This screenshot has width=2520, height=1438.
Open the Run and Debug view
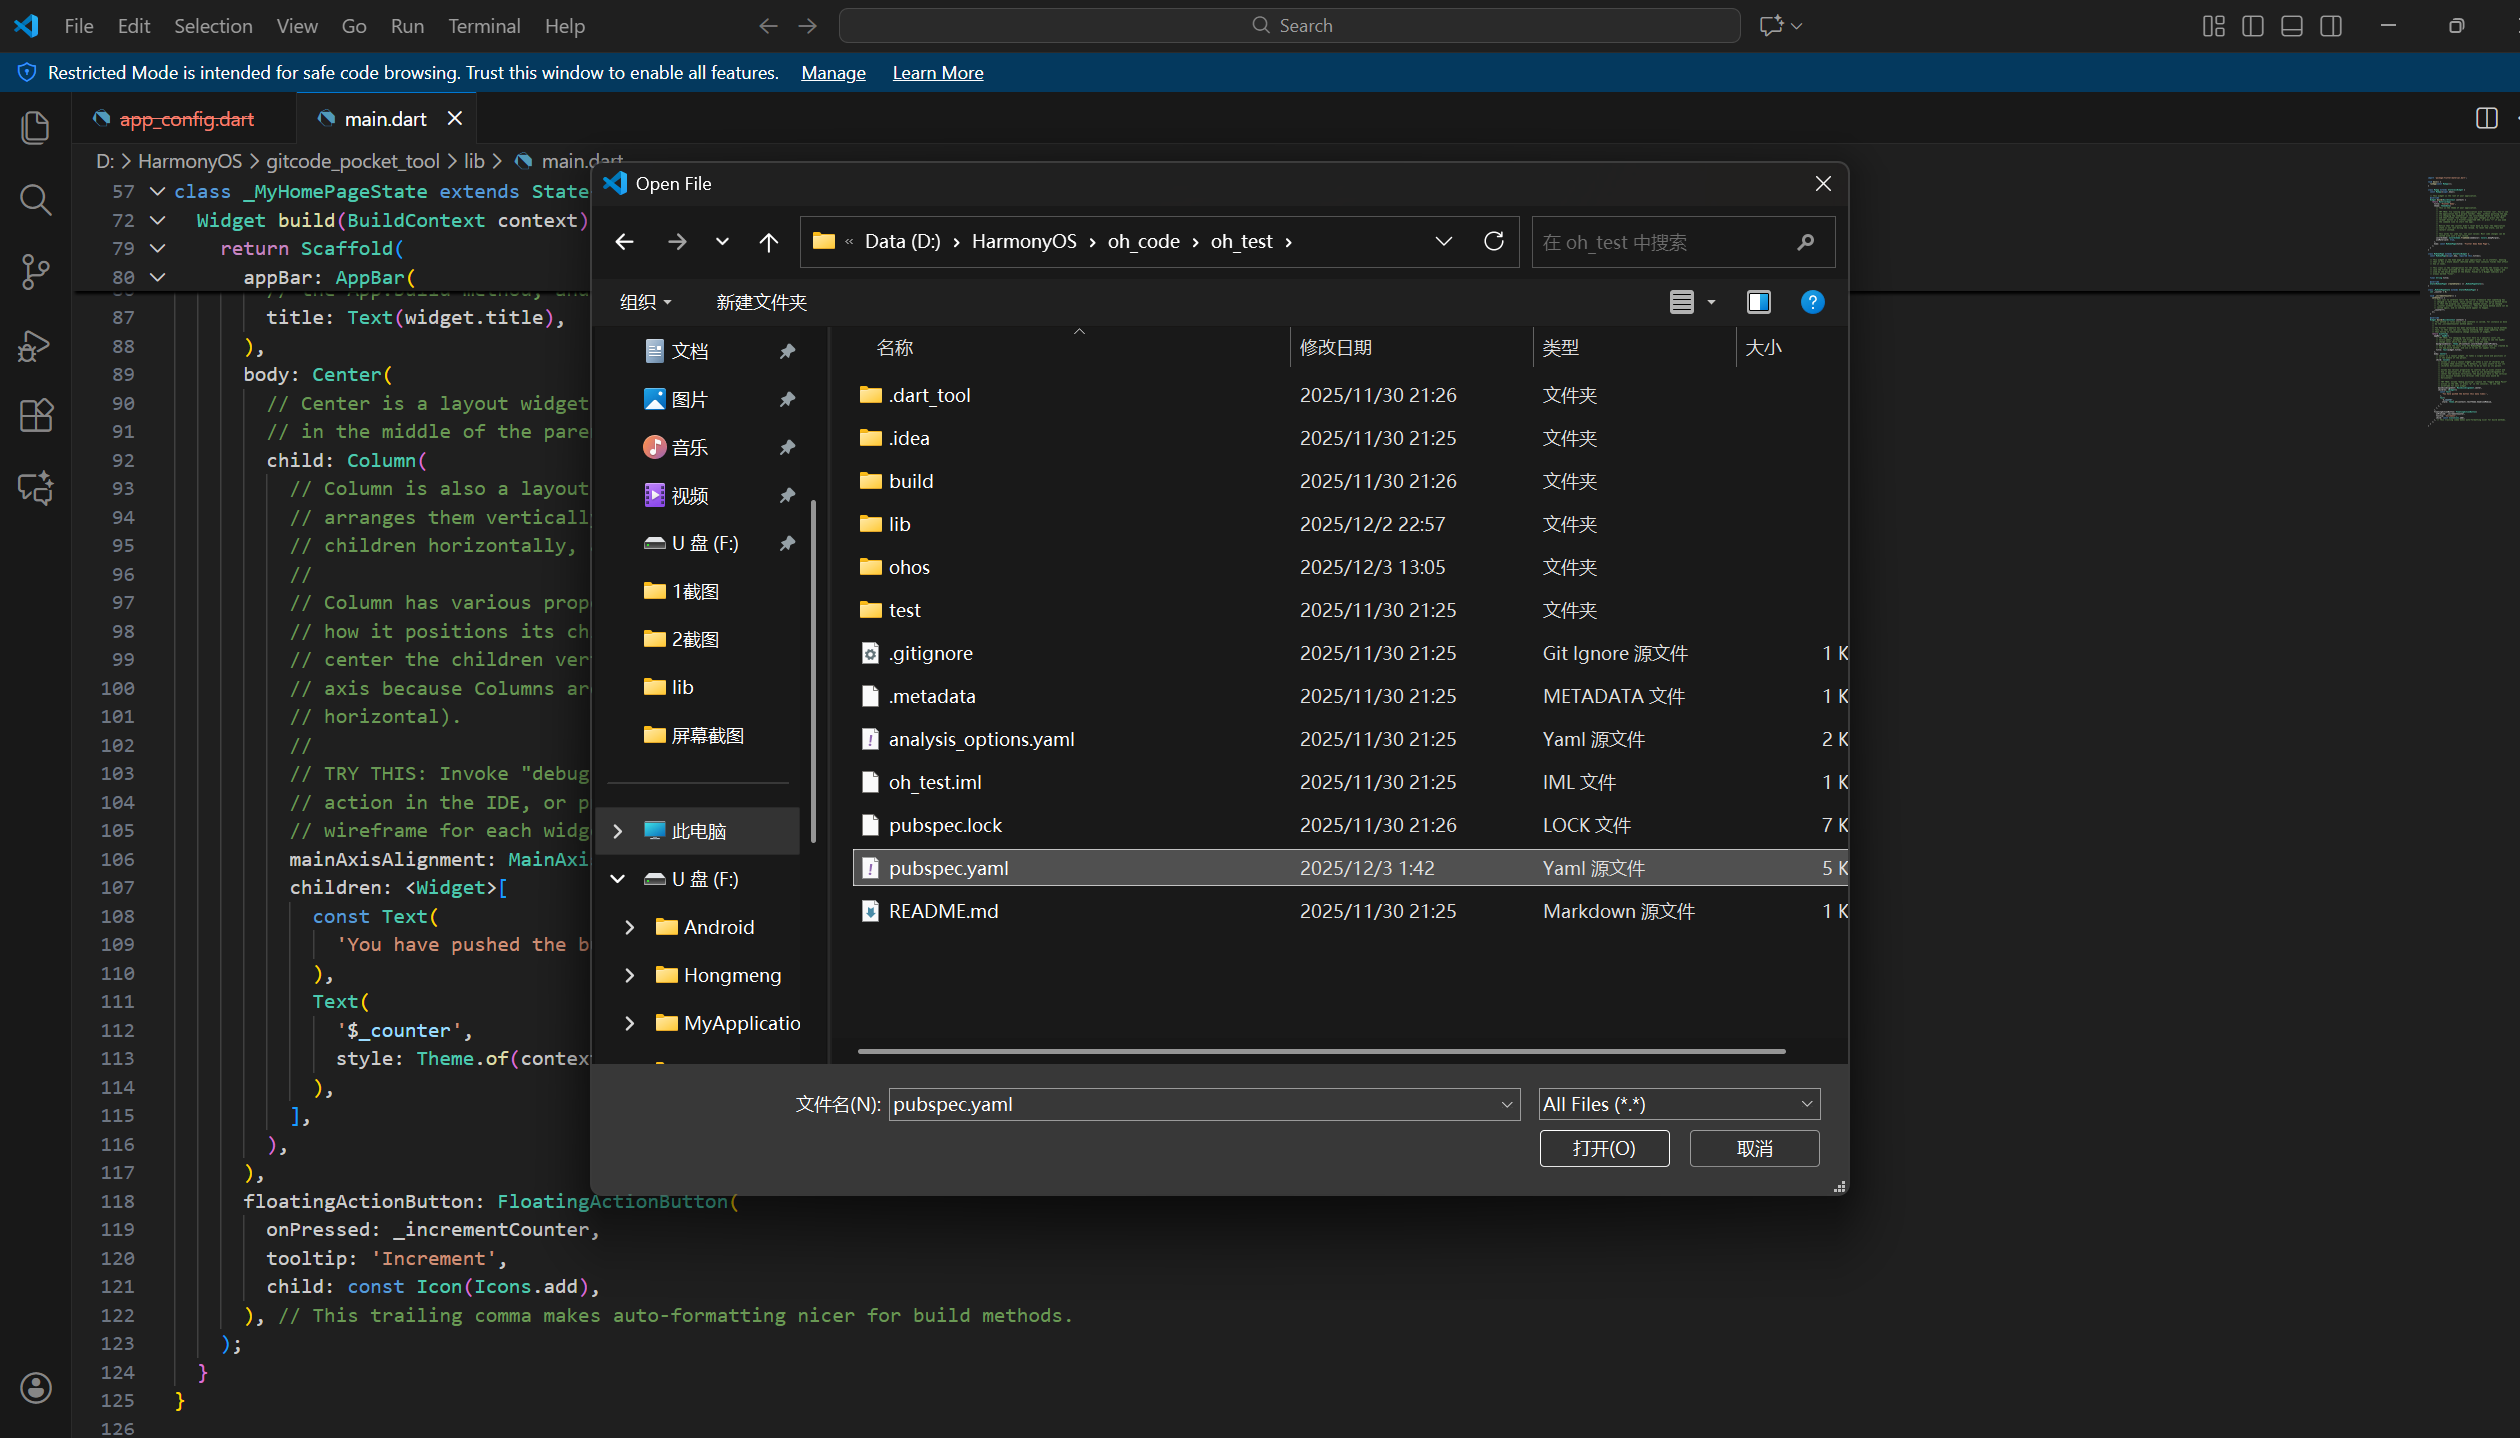click(35, 345)
